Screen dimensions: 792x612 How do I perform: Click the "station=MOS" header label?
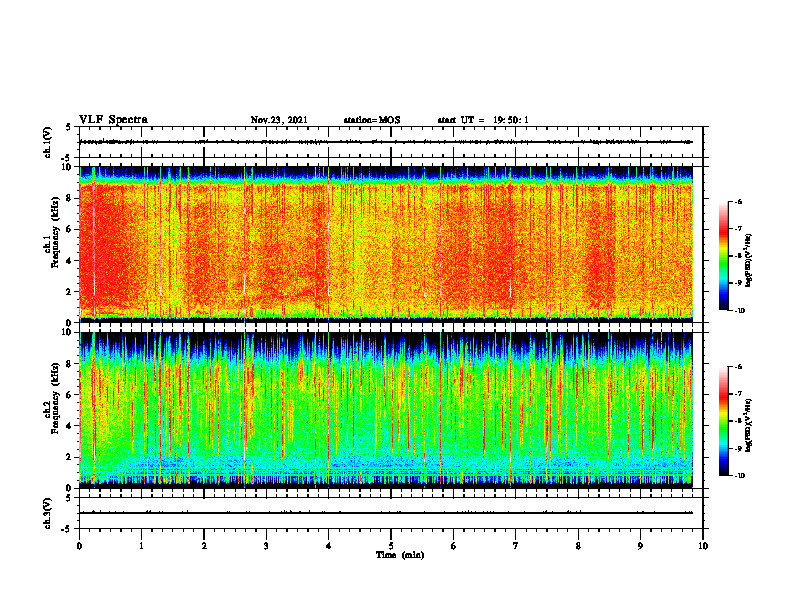[x=372, y=120]
